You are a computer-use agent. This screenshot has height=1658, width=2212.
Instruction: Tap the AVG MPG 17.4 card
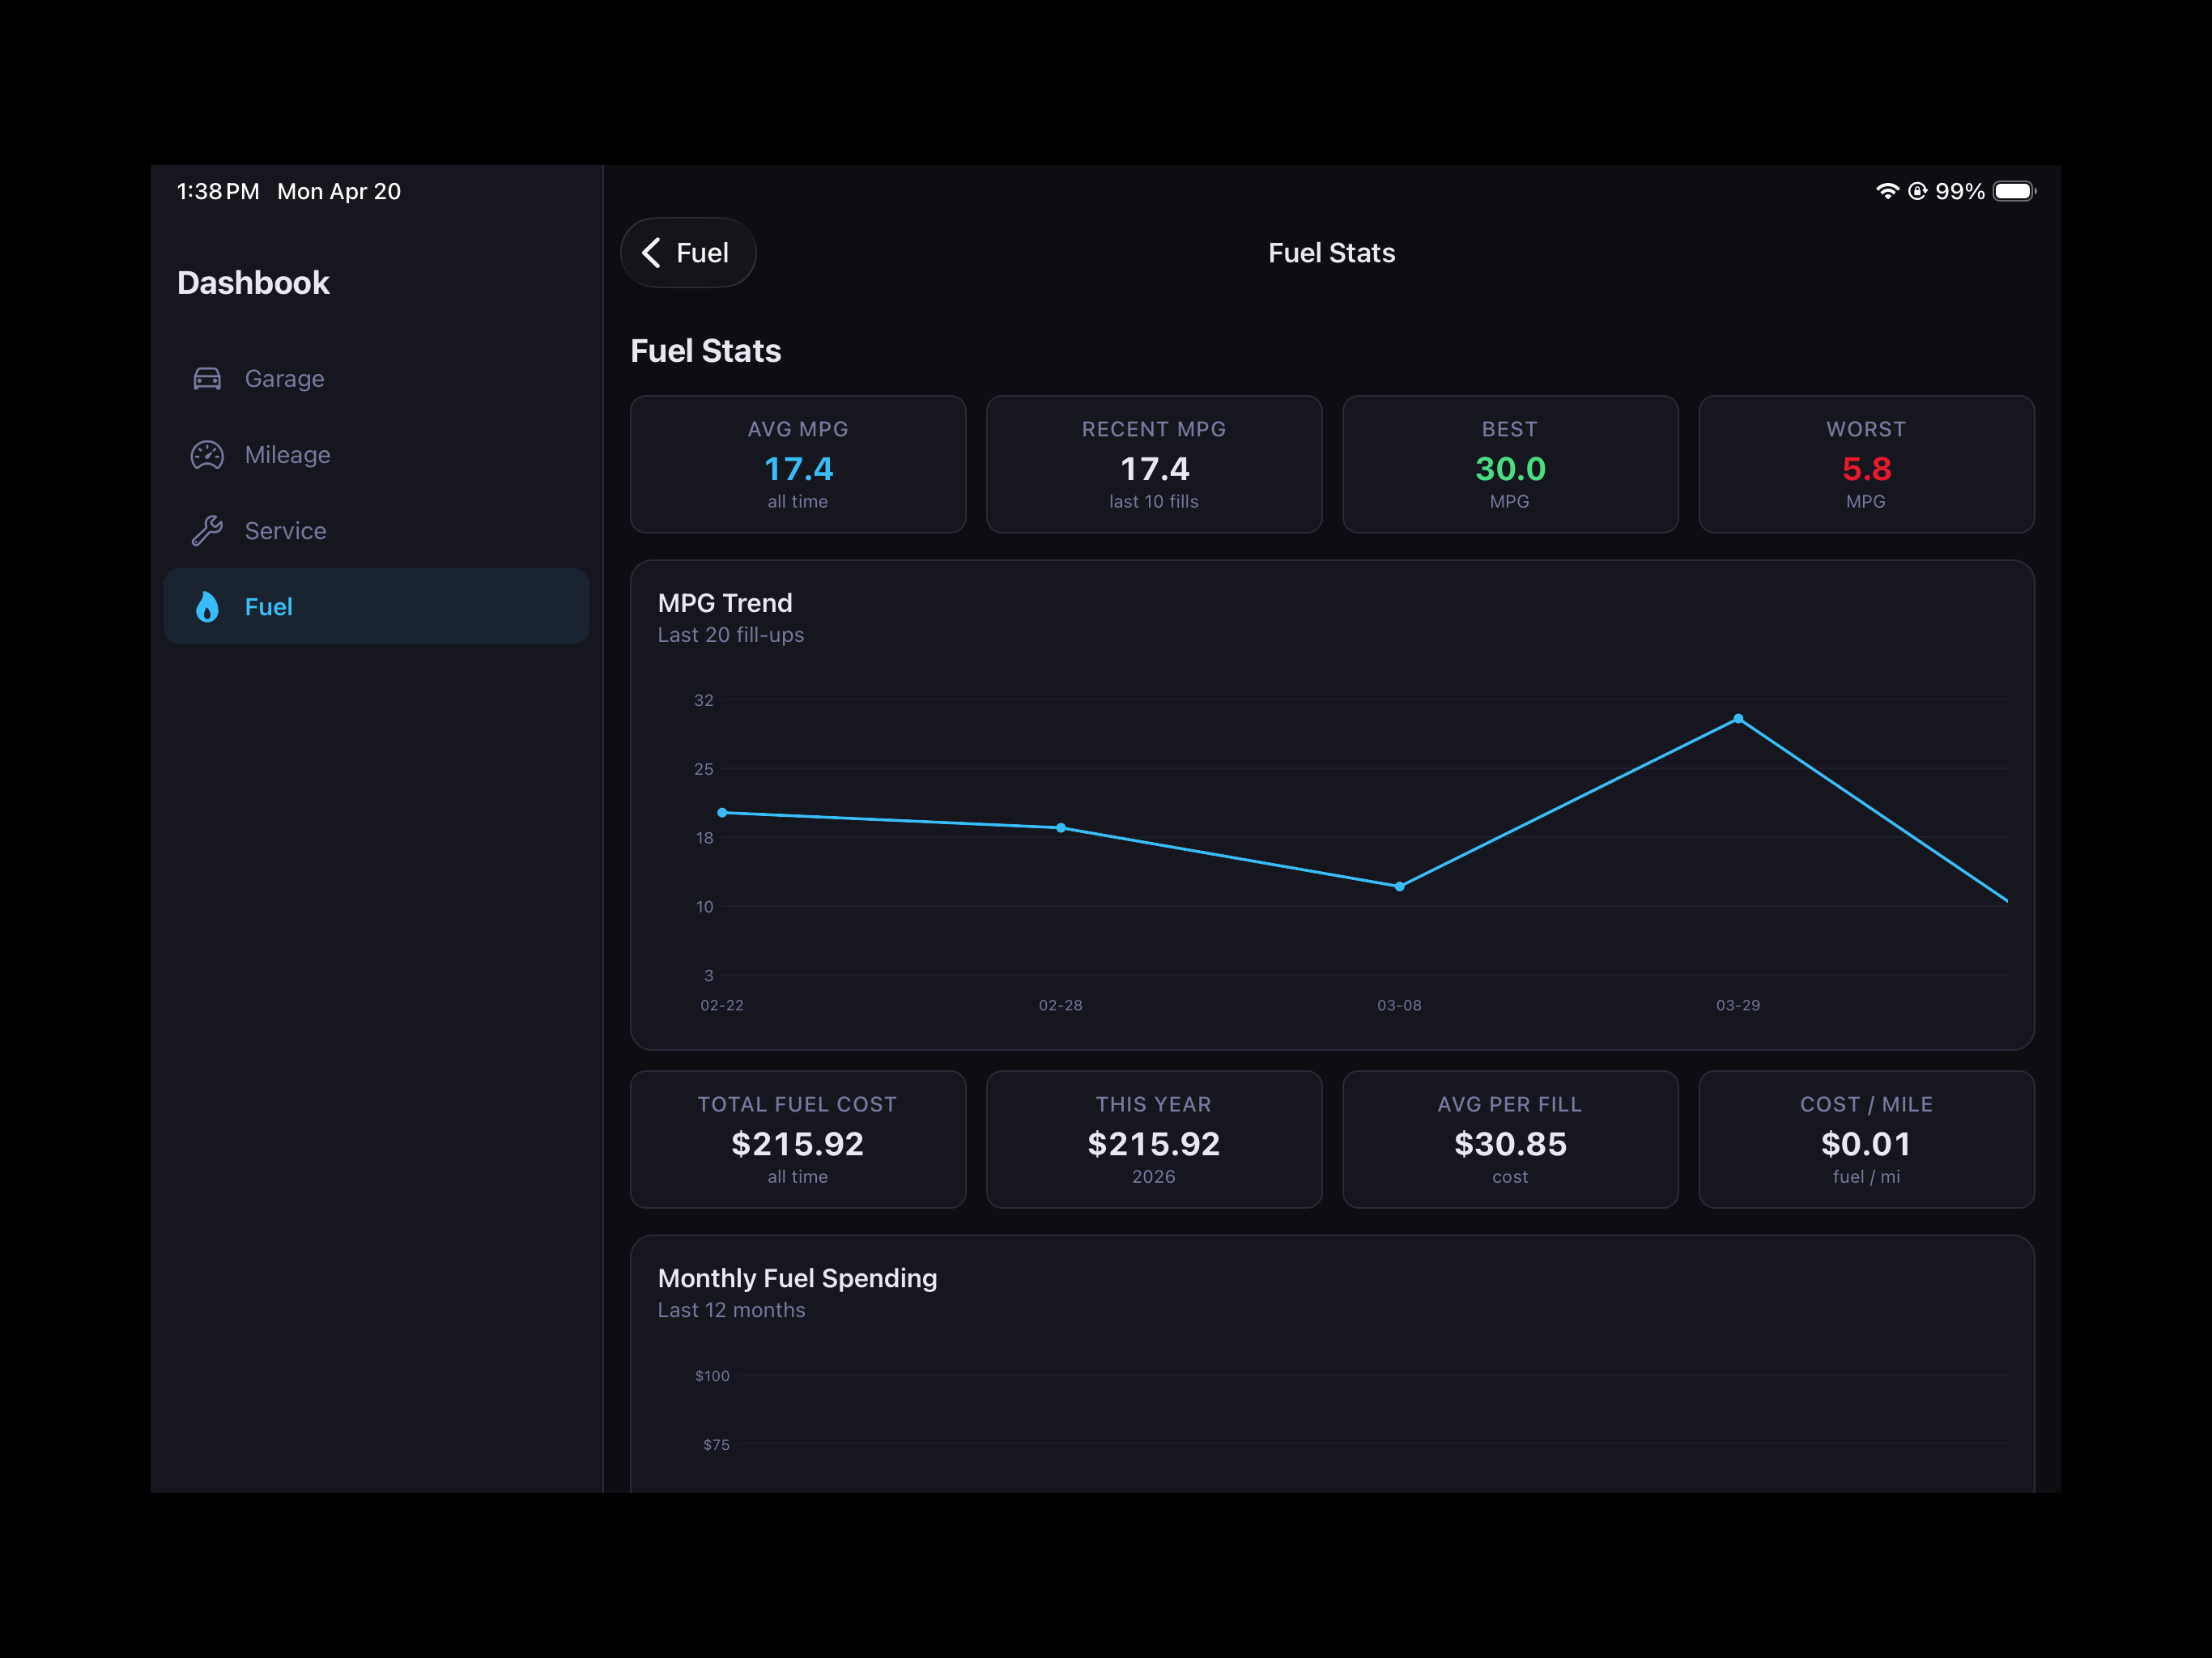pyautogui.click(x=798, y=464)
